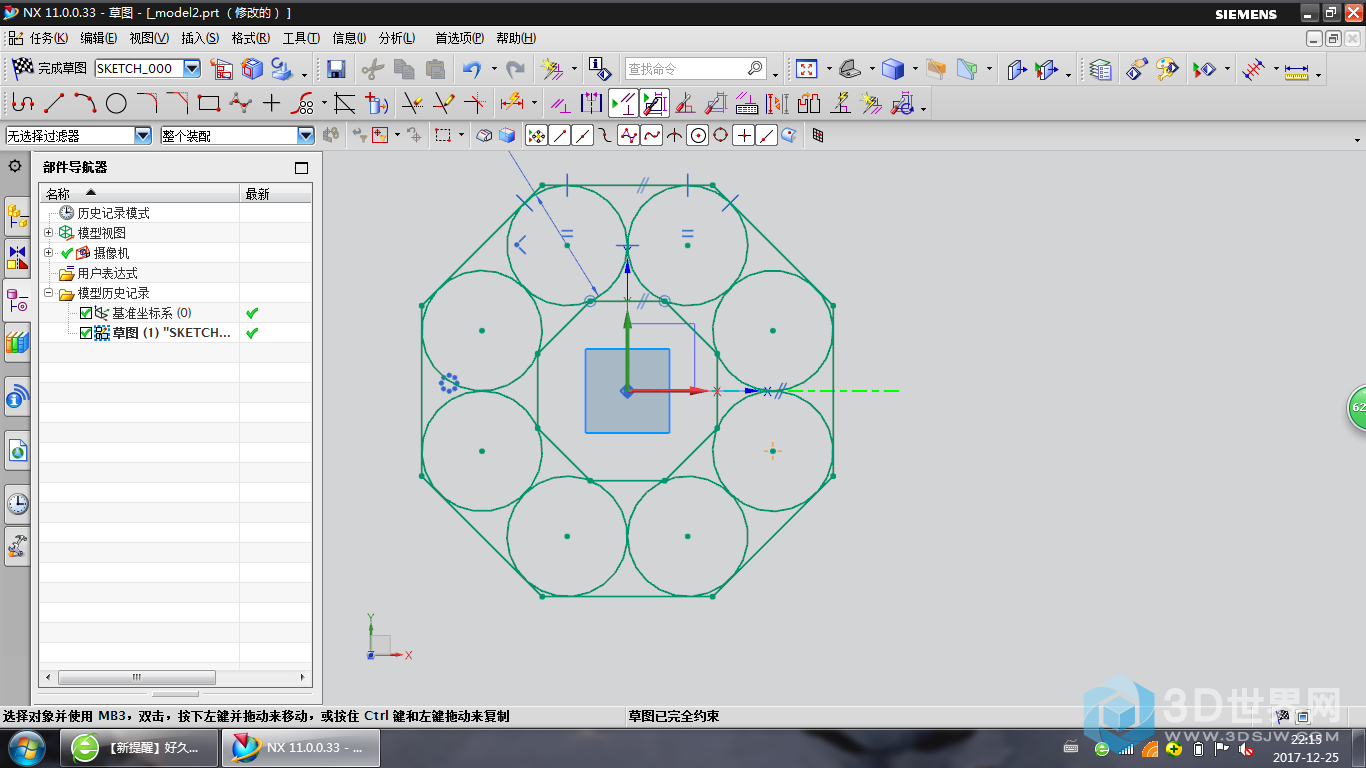
Task: Click the Undo arrow icon
Action: point(471,69)
